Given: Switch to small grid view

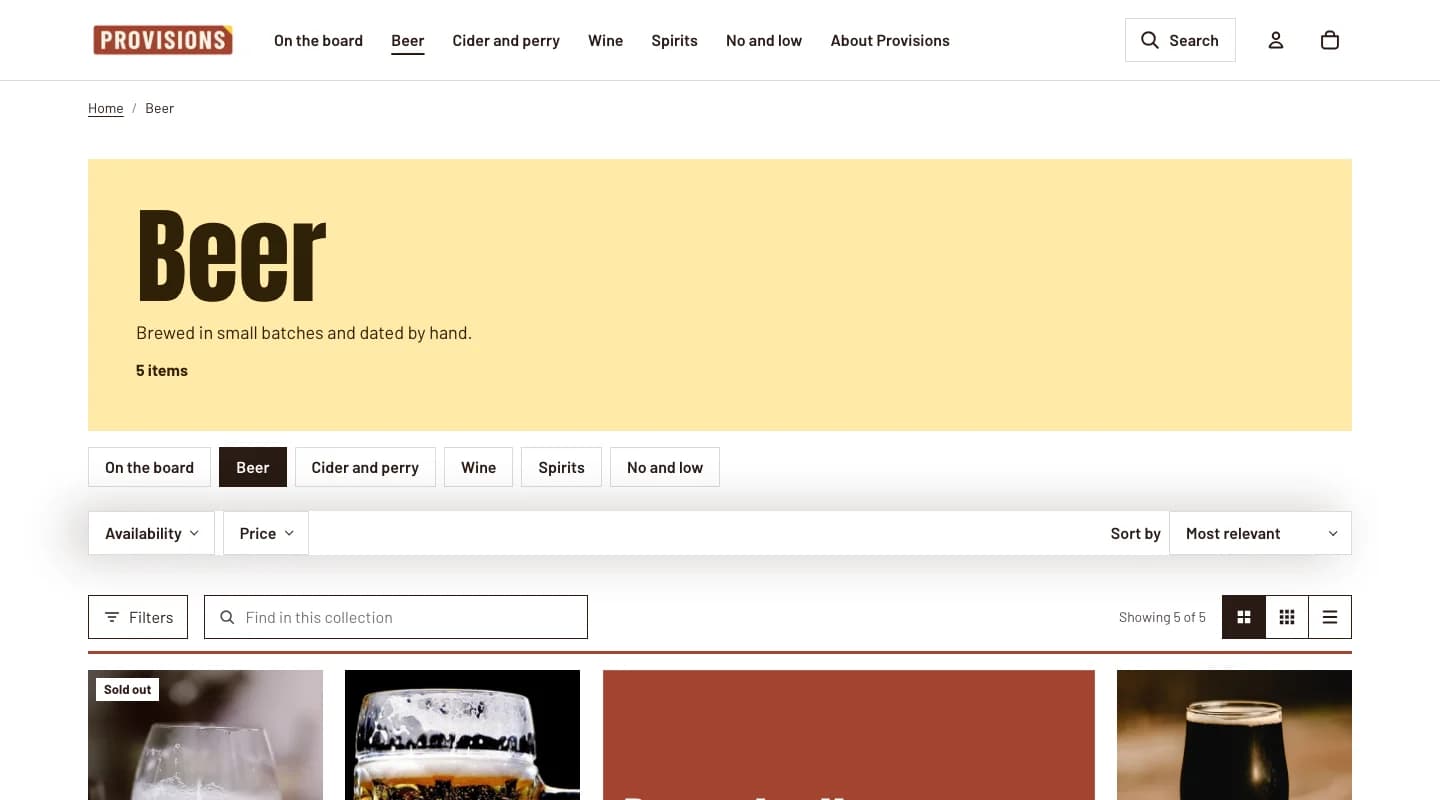Looking at the screenshot, I should [1287, 617].
